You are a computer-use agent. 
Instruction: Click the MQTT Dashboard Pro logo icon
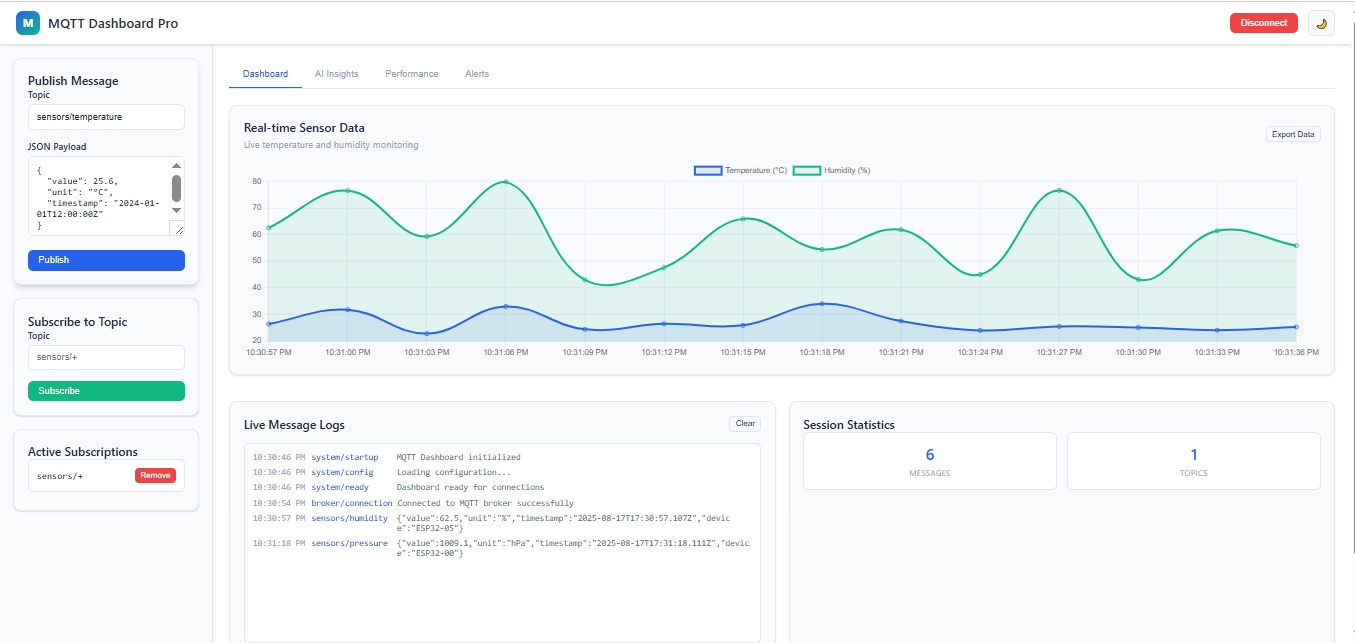click(x=28, y=23)
